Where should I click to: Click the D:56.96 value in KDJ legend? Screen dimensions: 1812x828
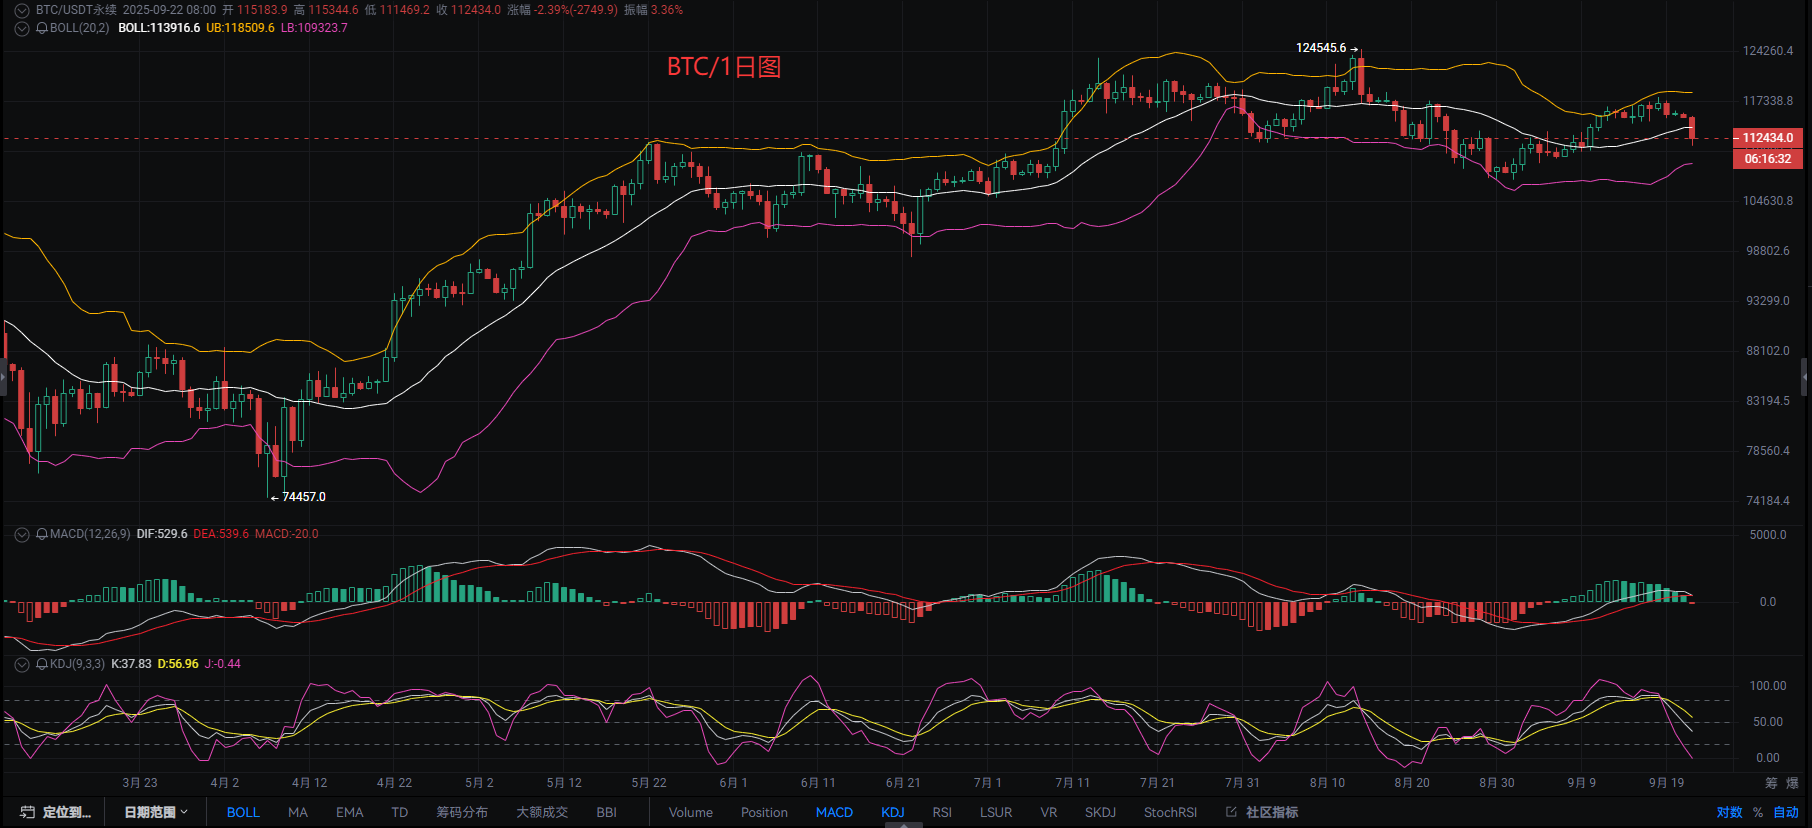178,664
